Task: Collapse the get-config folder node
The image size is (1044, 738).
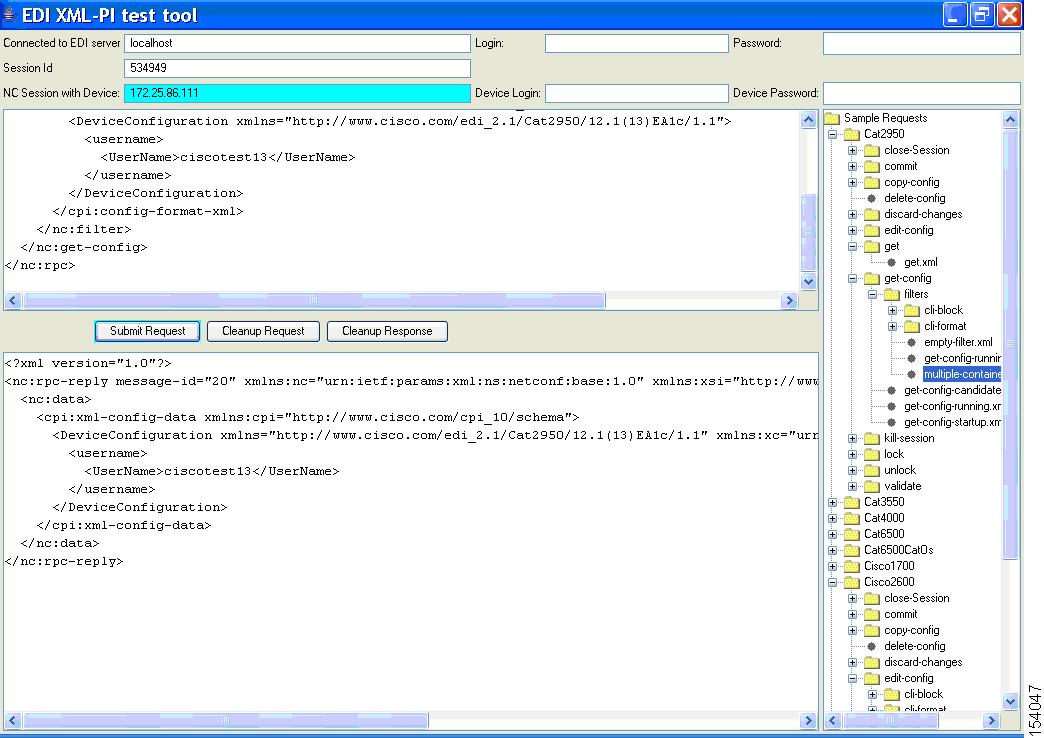Action: [x=852, y=278]
